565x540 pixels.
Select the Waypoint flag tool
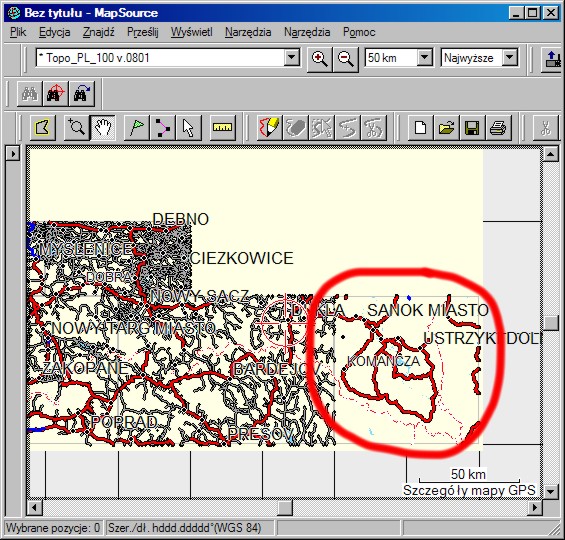137,127
